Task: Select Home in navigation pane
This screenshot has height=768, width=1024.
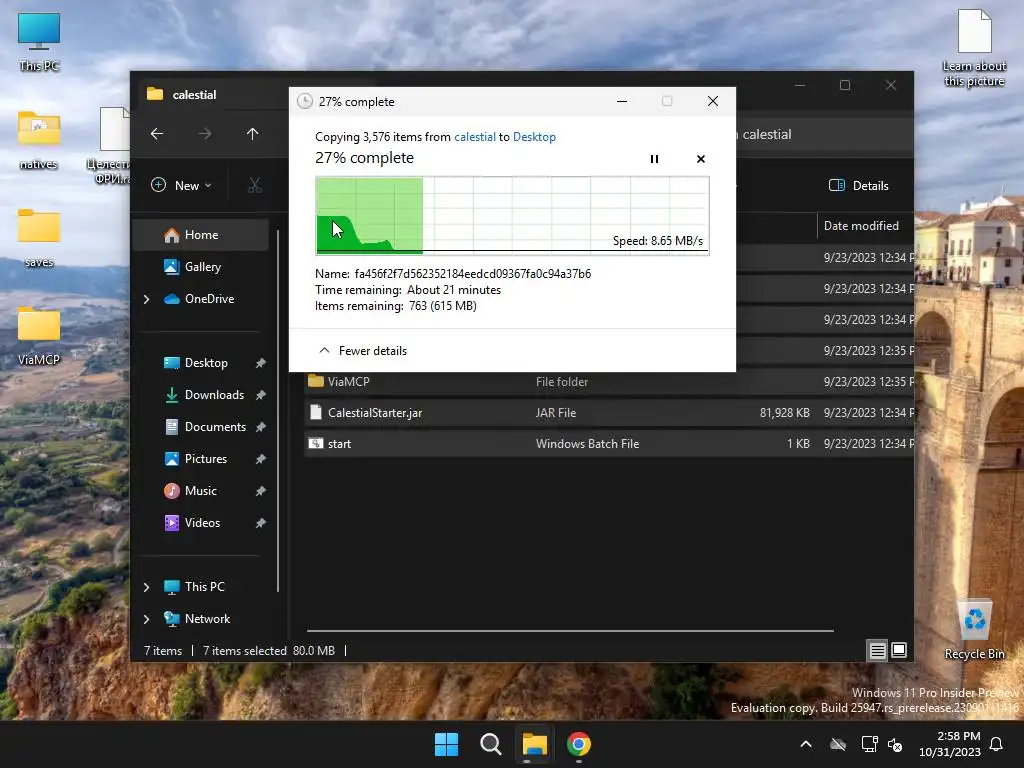Action: [x=201, y=235]
